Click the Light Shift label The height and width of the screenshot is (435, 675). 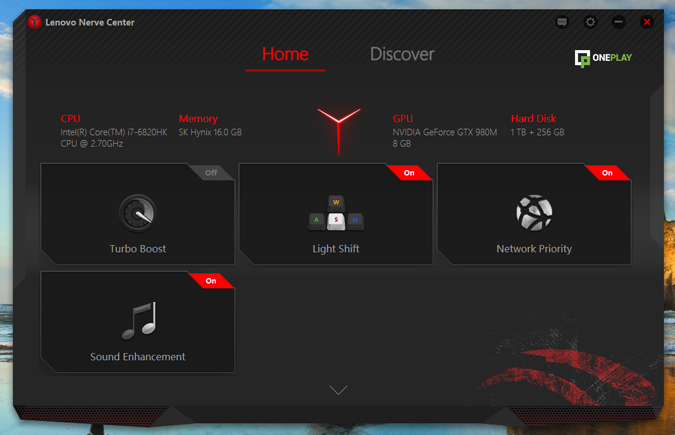coord(336,249)
